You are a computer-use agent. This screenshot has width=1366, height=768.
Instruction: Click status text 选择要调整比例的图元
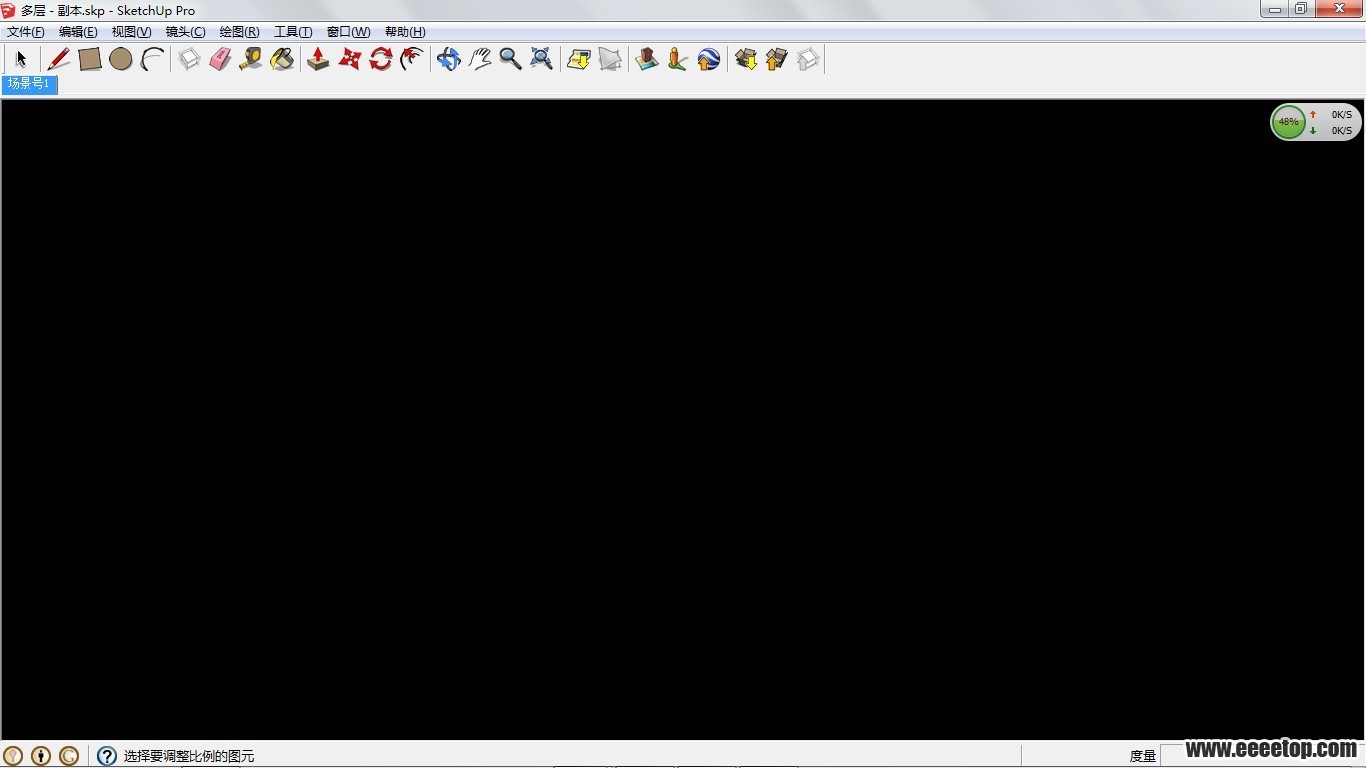pos(189,757)
